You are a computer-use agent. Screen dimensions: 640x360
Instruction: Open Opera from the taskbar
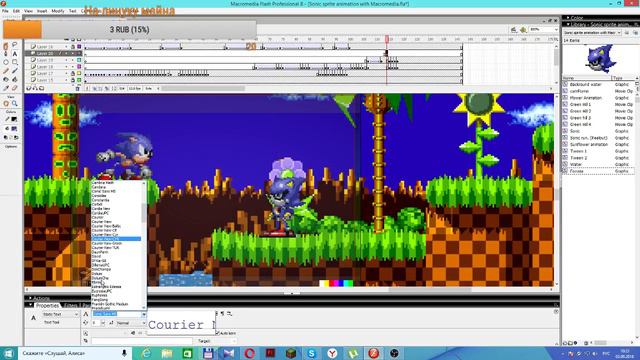tap(249, 353)
